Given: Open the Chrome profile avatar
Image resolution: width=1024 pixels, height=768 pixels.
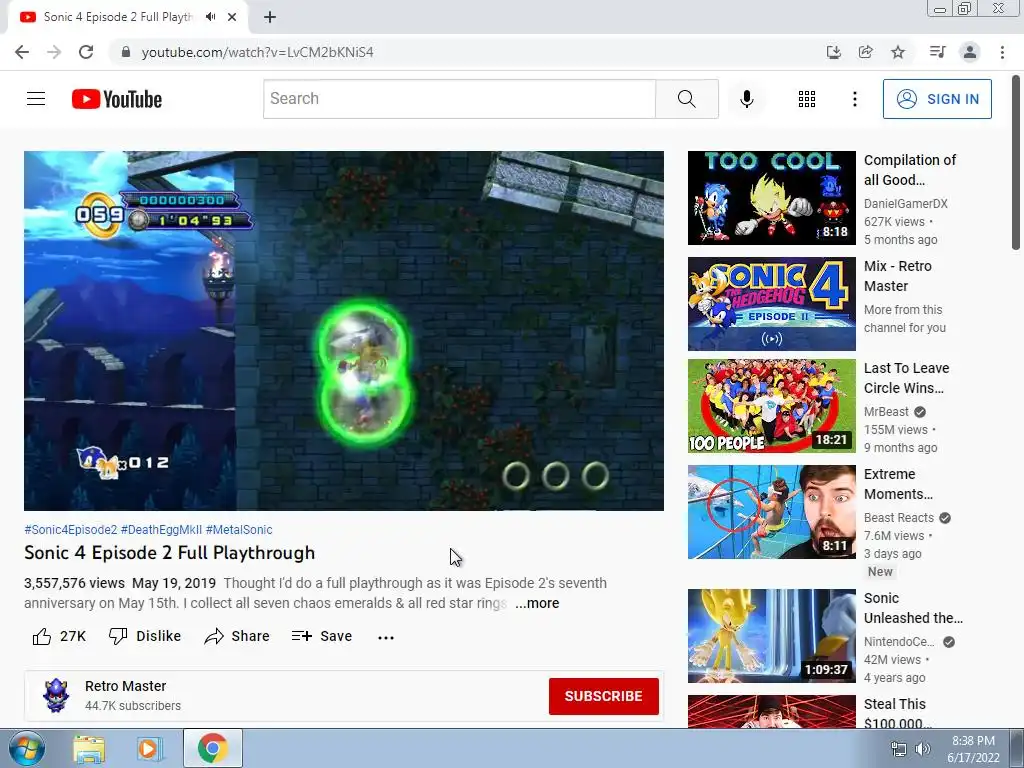Looking at the screenshot, I should tap(970, 52).
